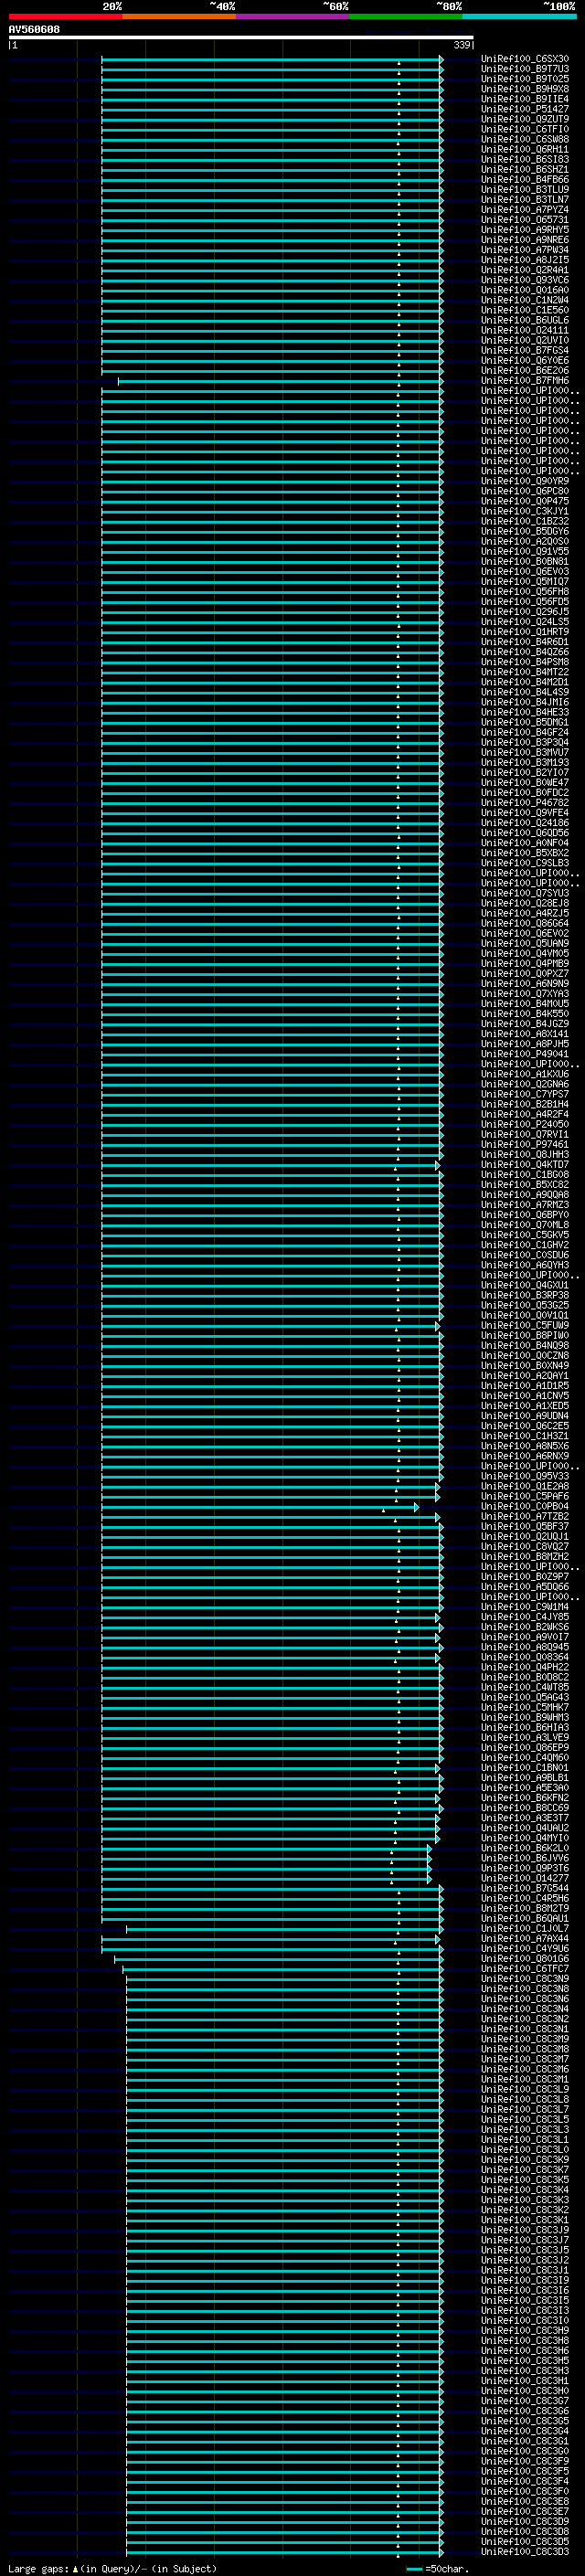Click hit label UniRef100_C4R5H6
Image resolution: width=585 pixels, height=2576 pixels.
pyautogui.click(x=525, y=1898)
